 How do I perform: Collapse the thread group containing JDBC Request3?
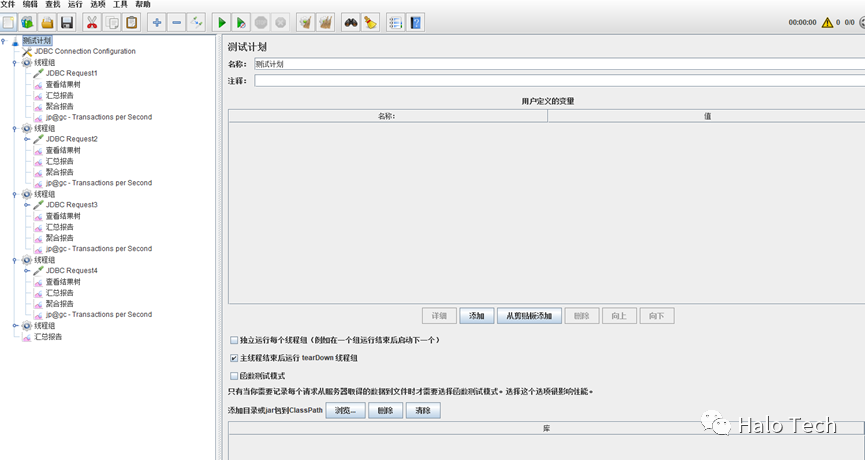pyautogui.click(x=15, y=194)
